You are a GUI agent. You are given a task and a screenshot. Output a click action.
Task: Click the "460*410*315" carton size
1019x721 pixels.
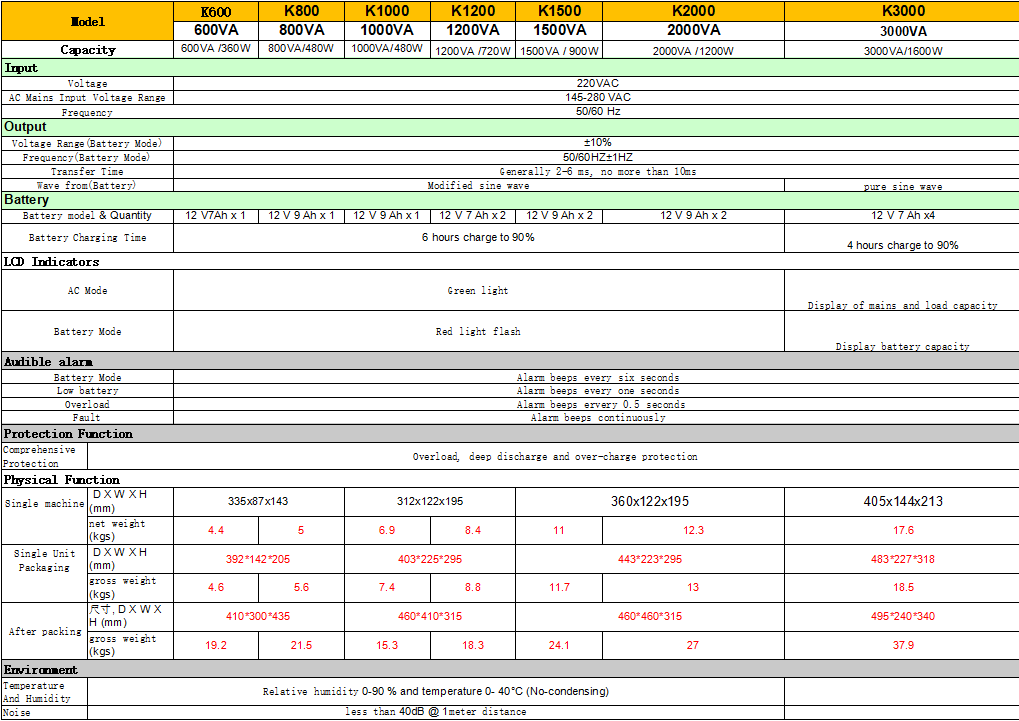(x=430, y=616)
